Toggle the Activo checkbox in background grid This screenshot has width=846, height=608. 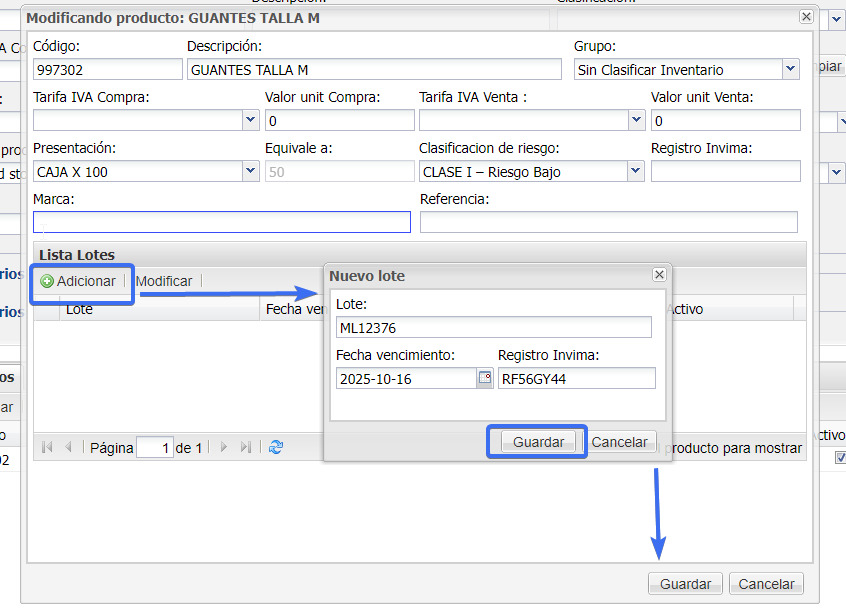pos(840,458)
